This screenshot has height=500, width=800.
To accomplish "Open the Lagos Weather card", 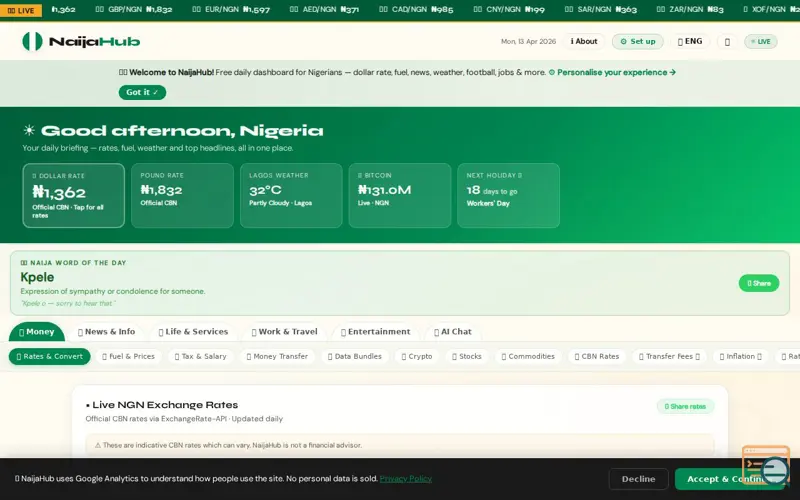I will tap(291, 195).
